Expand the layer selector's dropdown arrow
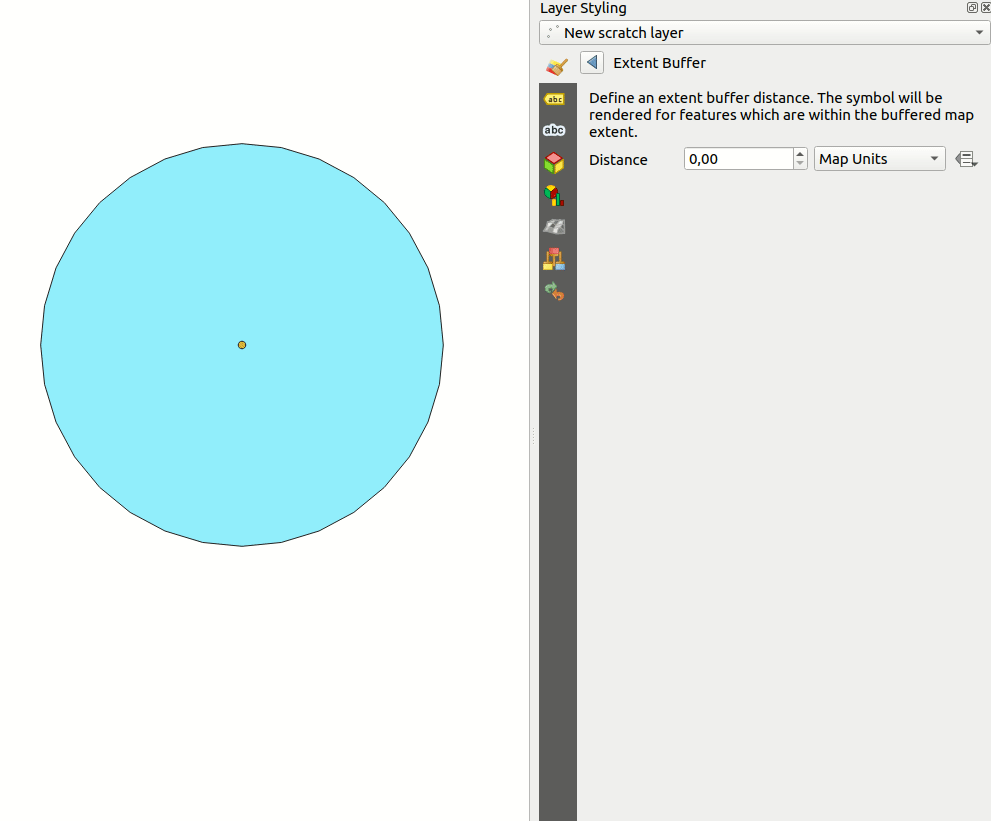 [979, 32]
